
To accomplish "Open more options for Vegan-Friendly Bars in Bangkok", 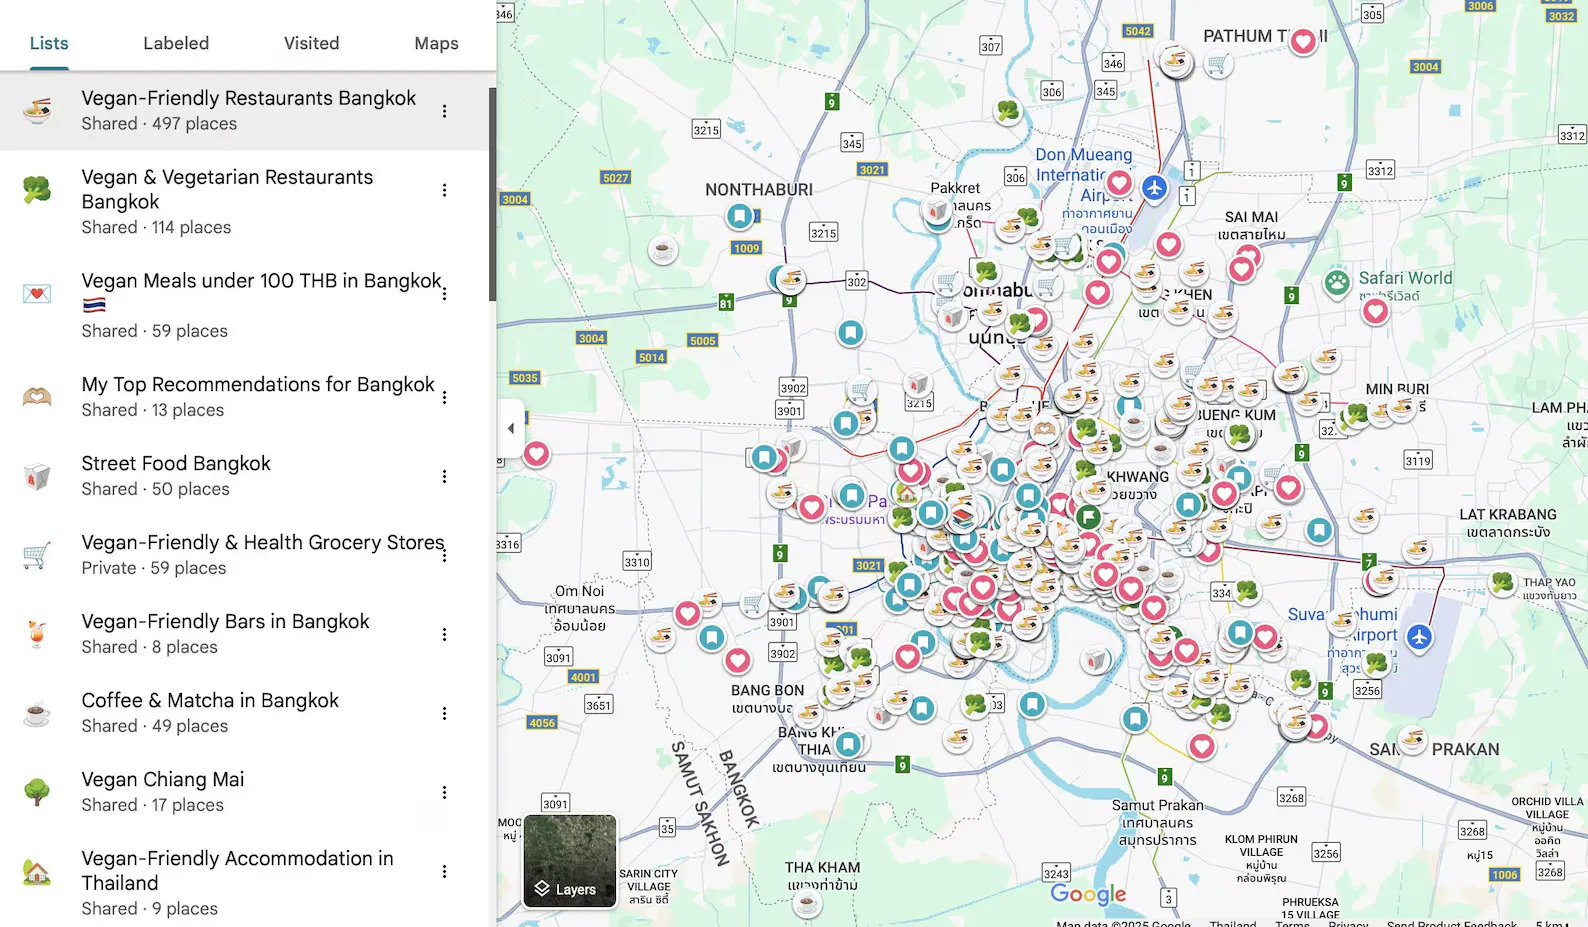I will (445, 634).
